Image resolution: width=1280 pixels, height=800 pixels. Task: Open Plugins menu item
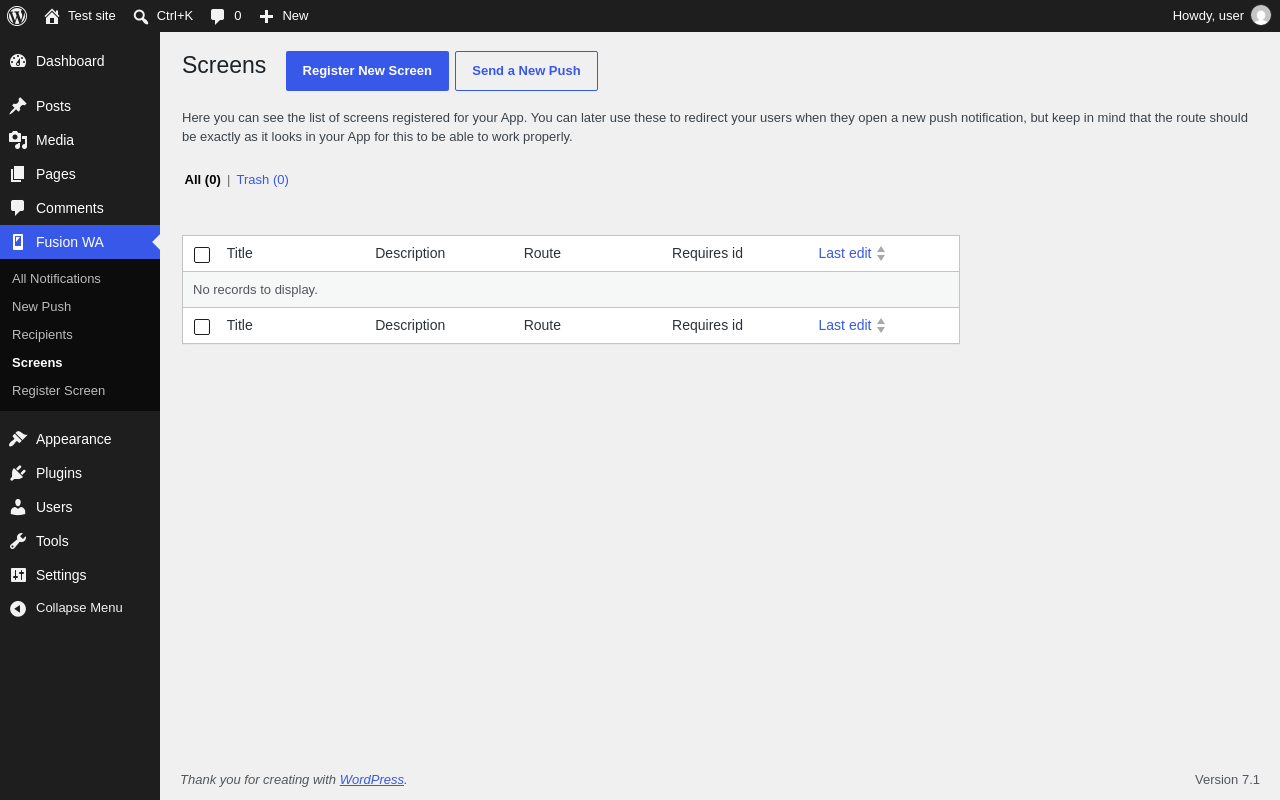click(x=80, y=473)
